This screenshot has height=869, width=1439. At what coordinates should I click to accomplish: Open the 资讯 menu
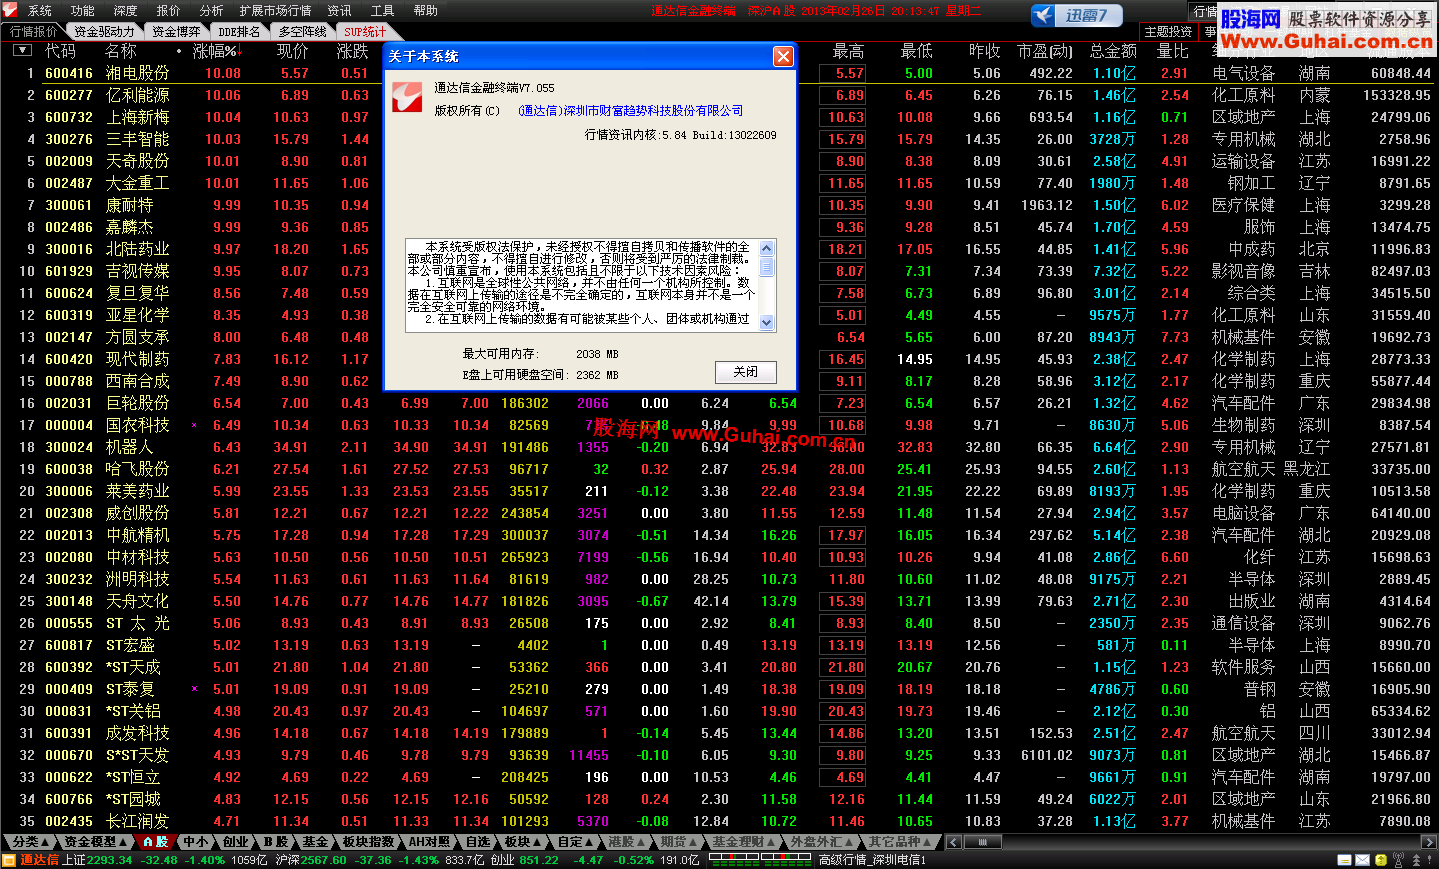[340, 11]
